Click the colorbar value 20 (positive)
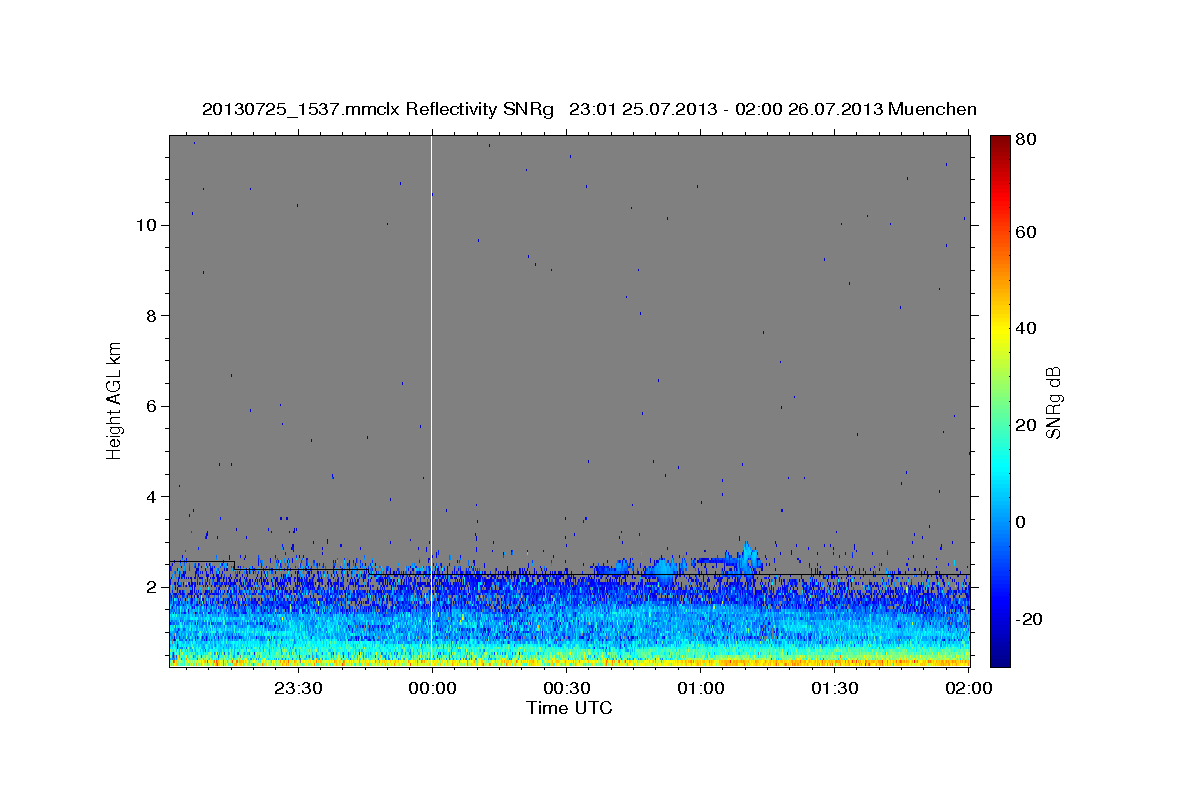The image size is (1200, 800). pyautogui.click(x=1025, y=425)
